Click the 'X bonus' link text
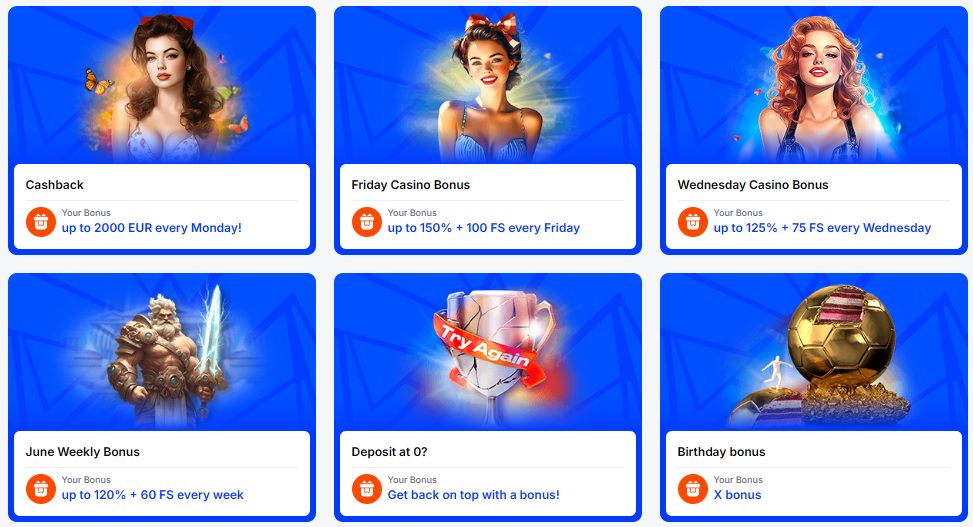Viewport: 973px width, 527px height. point(737,495)
